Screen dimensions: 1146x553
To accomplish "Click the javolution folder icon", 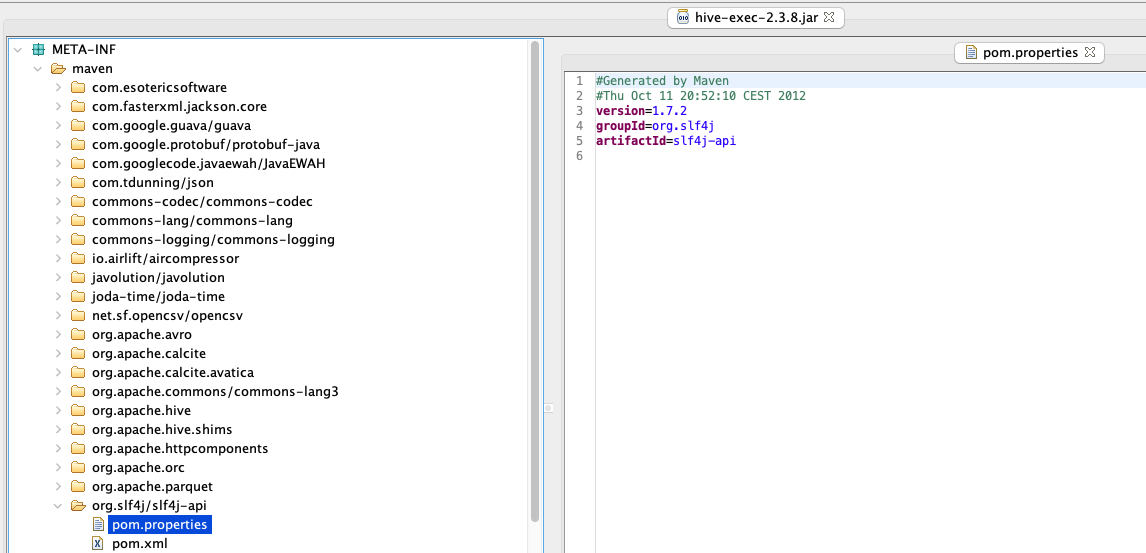I will pyautogui.click(x=78, y=278).
